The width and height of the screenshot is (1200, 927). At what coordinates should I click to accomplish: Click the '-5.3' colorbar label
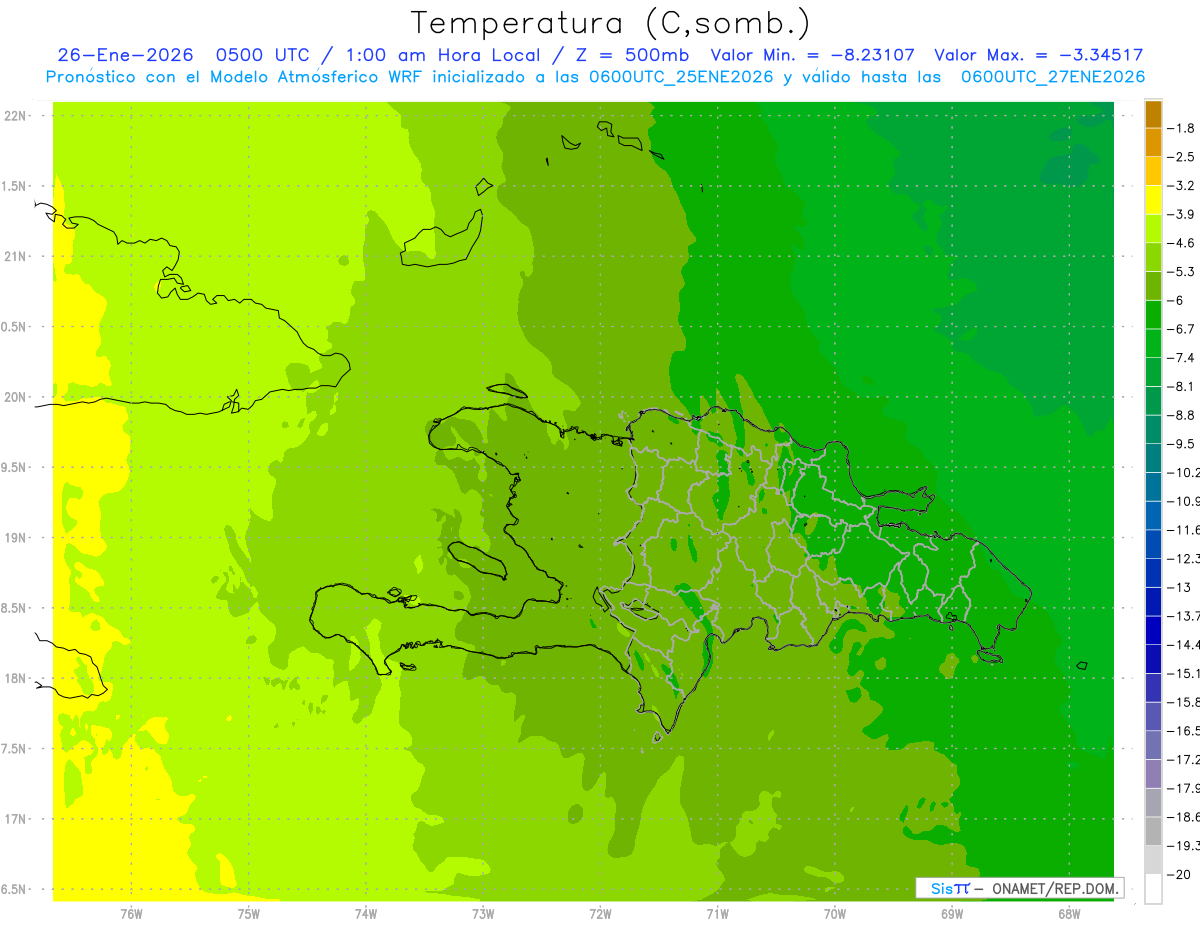[1183, 272]
